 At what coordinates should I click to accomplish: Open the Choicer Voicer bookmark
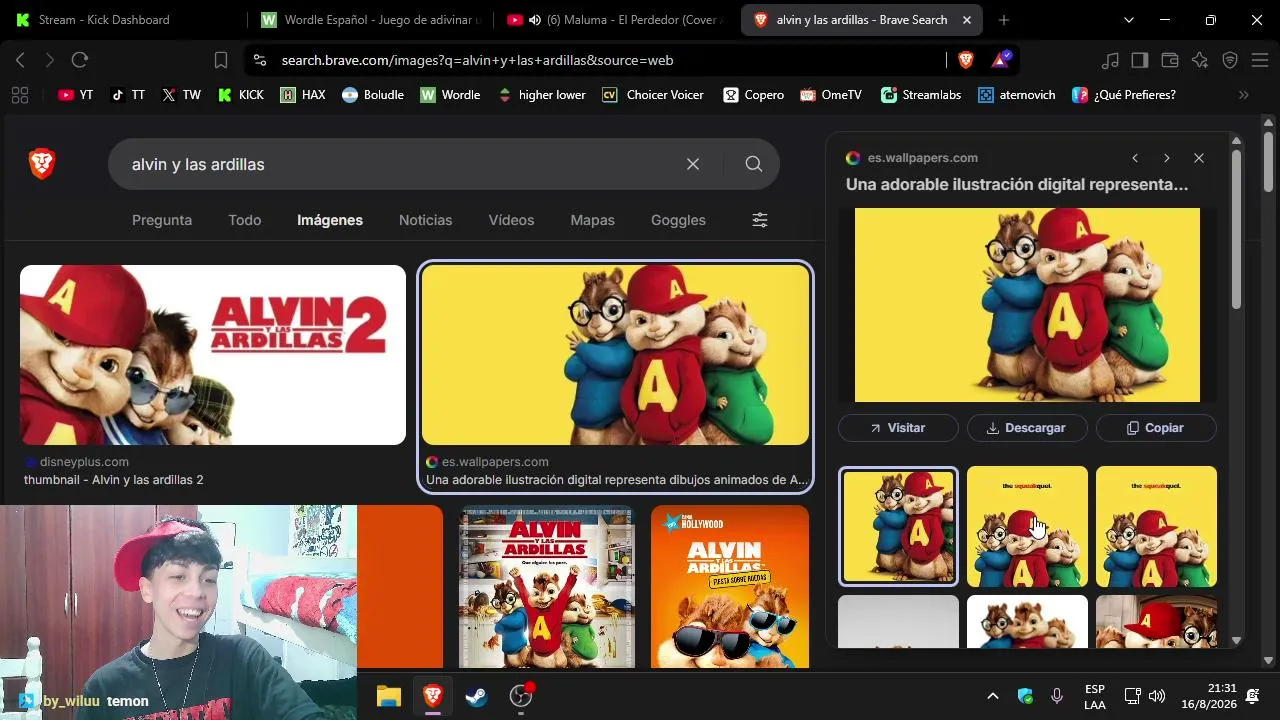pyautogui.click(x=652, y=95)
